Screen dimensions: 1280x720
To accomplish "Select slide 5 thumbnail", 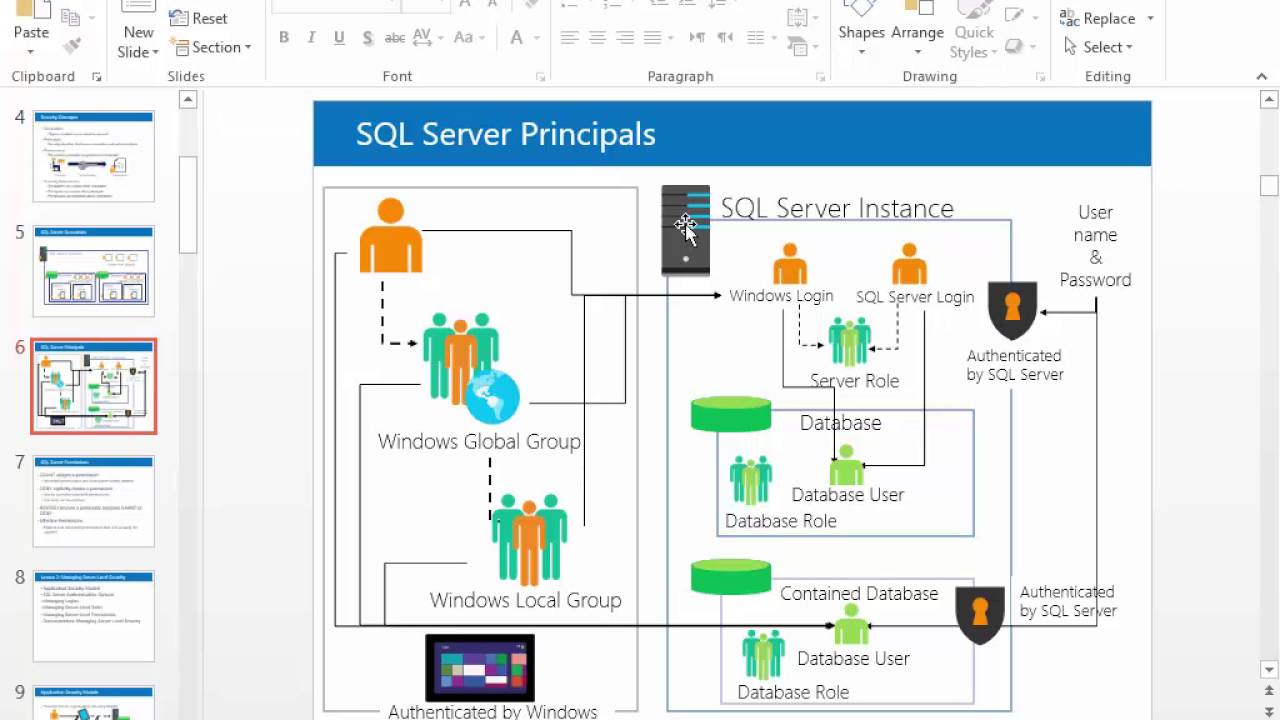I will [x=94, y=271].
